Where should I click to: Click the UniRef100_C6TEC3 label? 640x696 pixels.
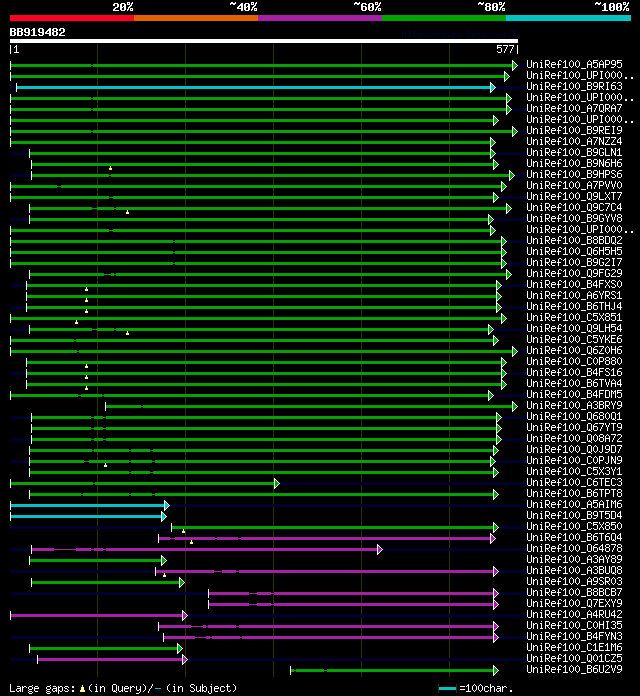point(574,482)
